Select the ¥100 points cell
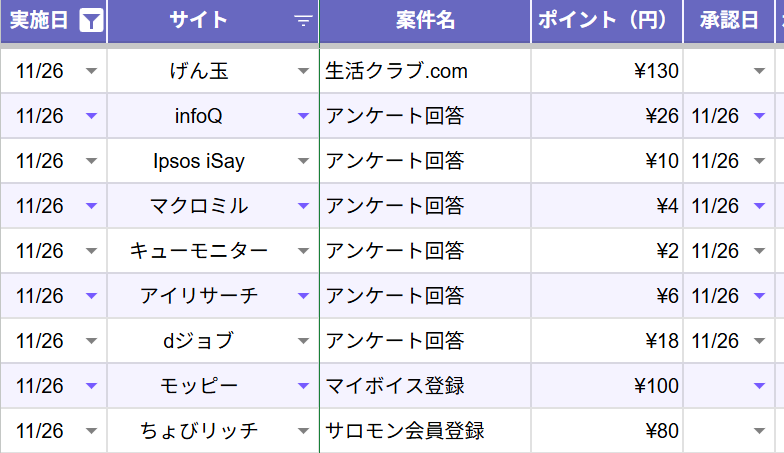Screen dimensions: 784x453 pos(607,386)
